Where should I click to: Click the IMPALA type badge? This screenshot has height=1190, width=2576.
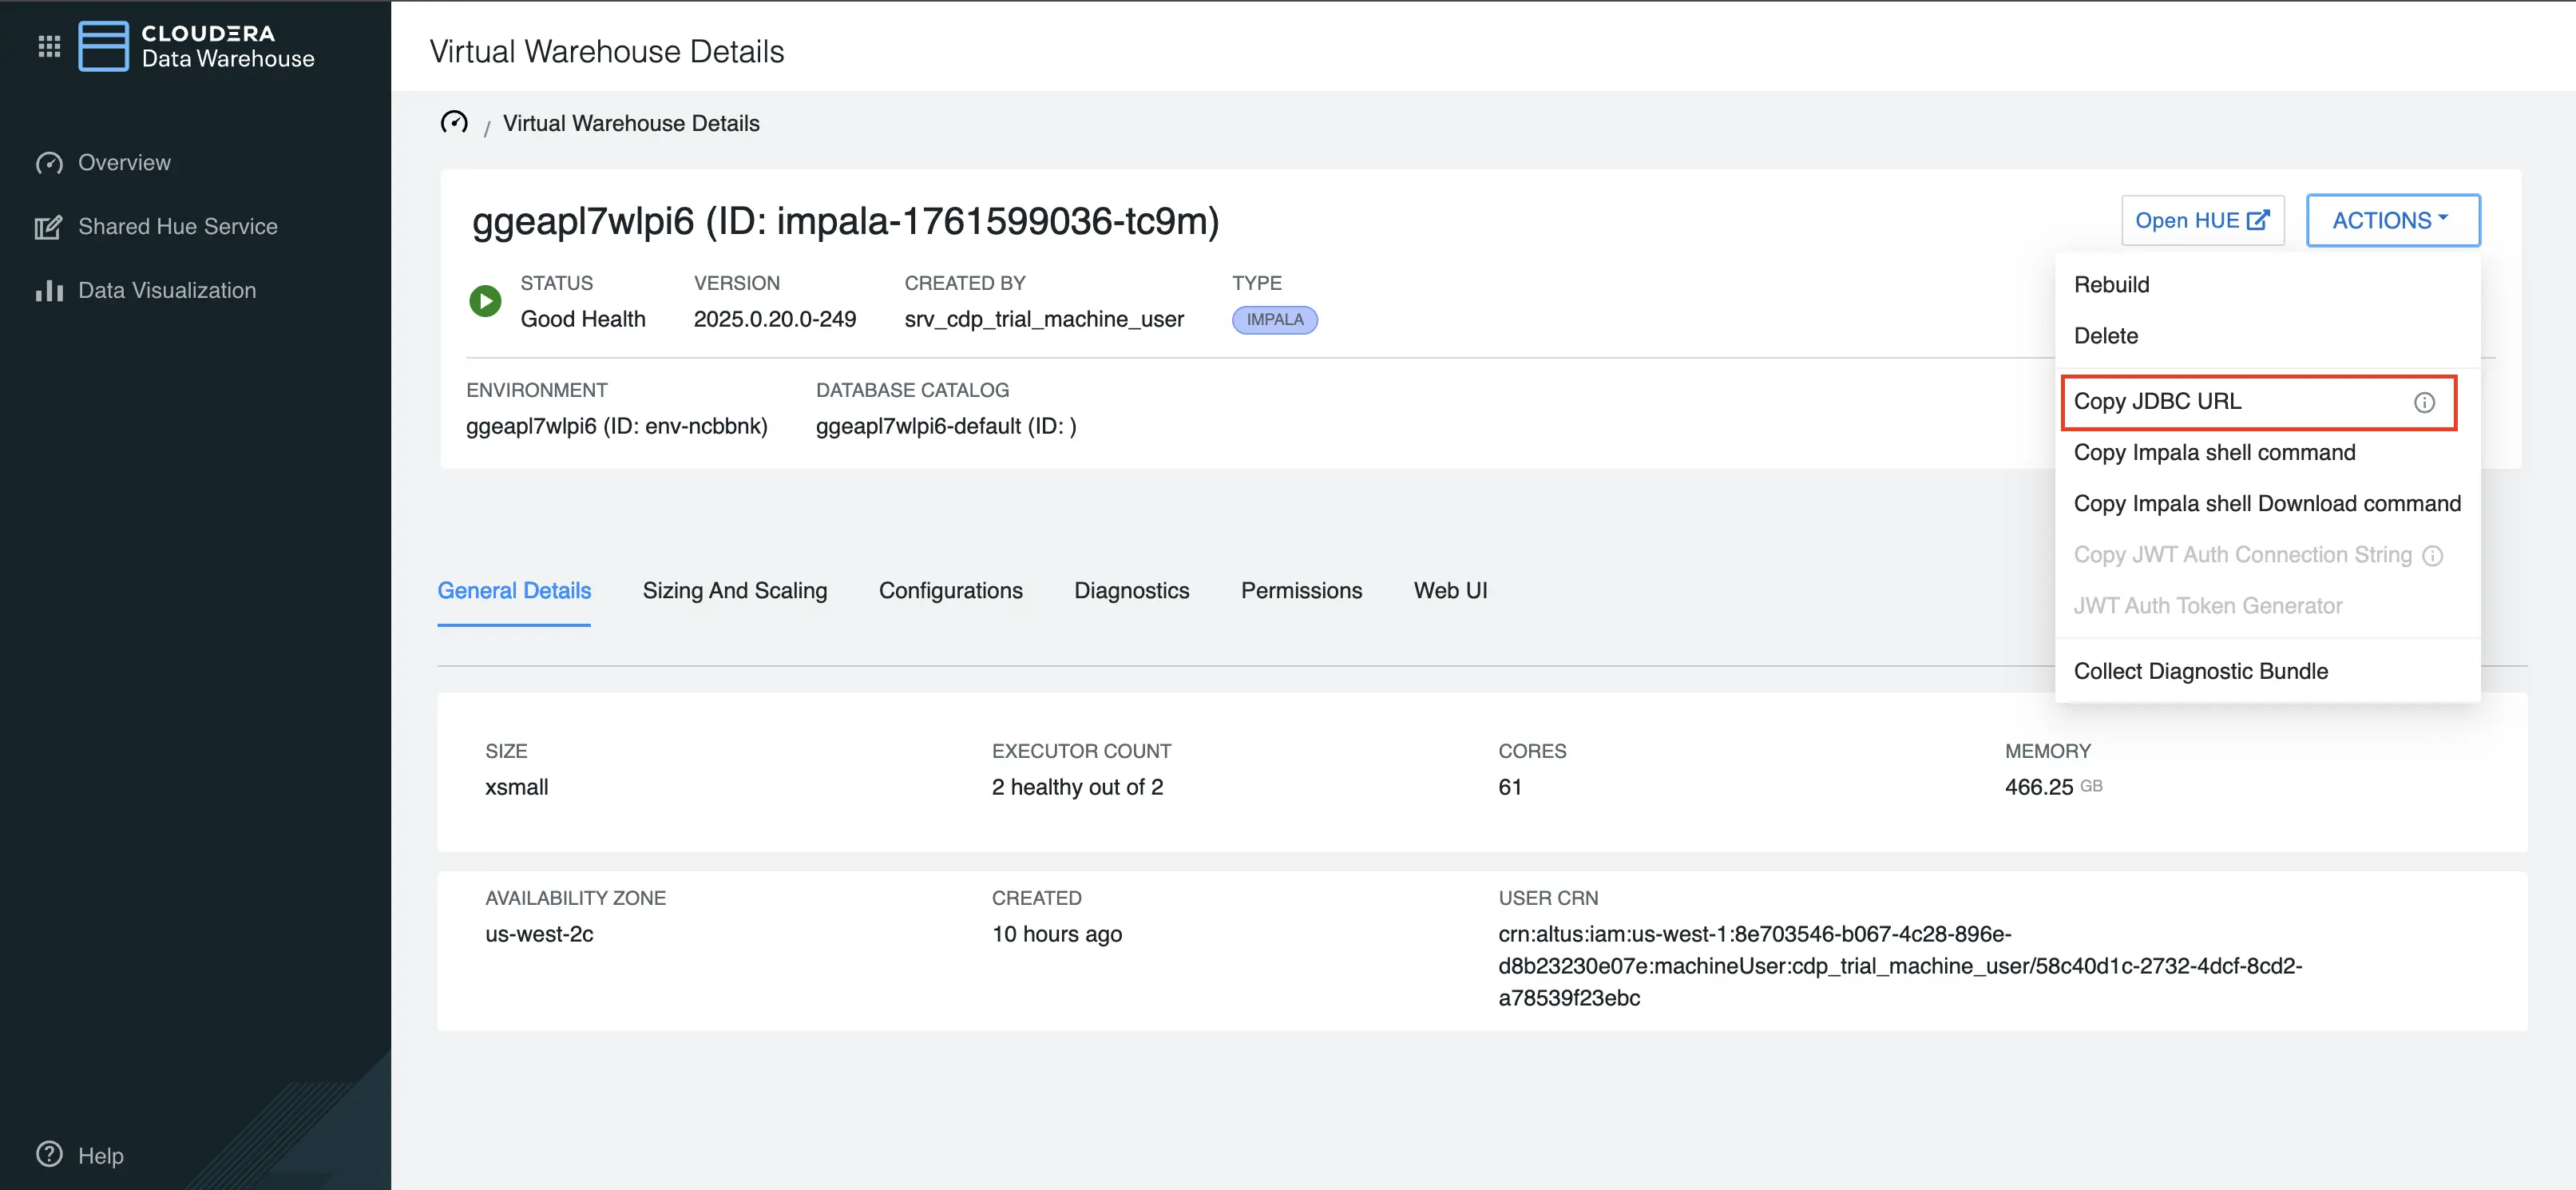click(1274, 319)
